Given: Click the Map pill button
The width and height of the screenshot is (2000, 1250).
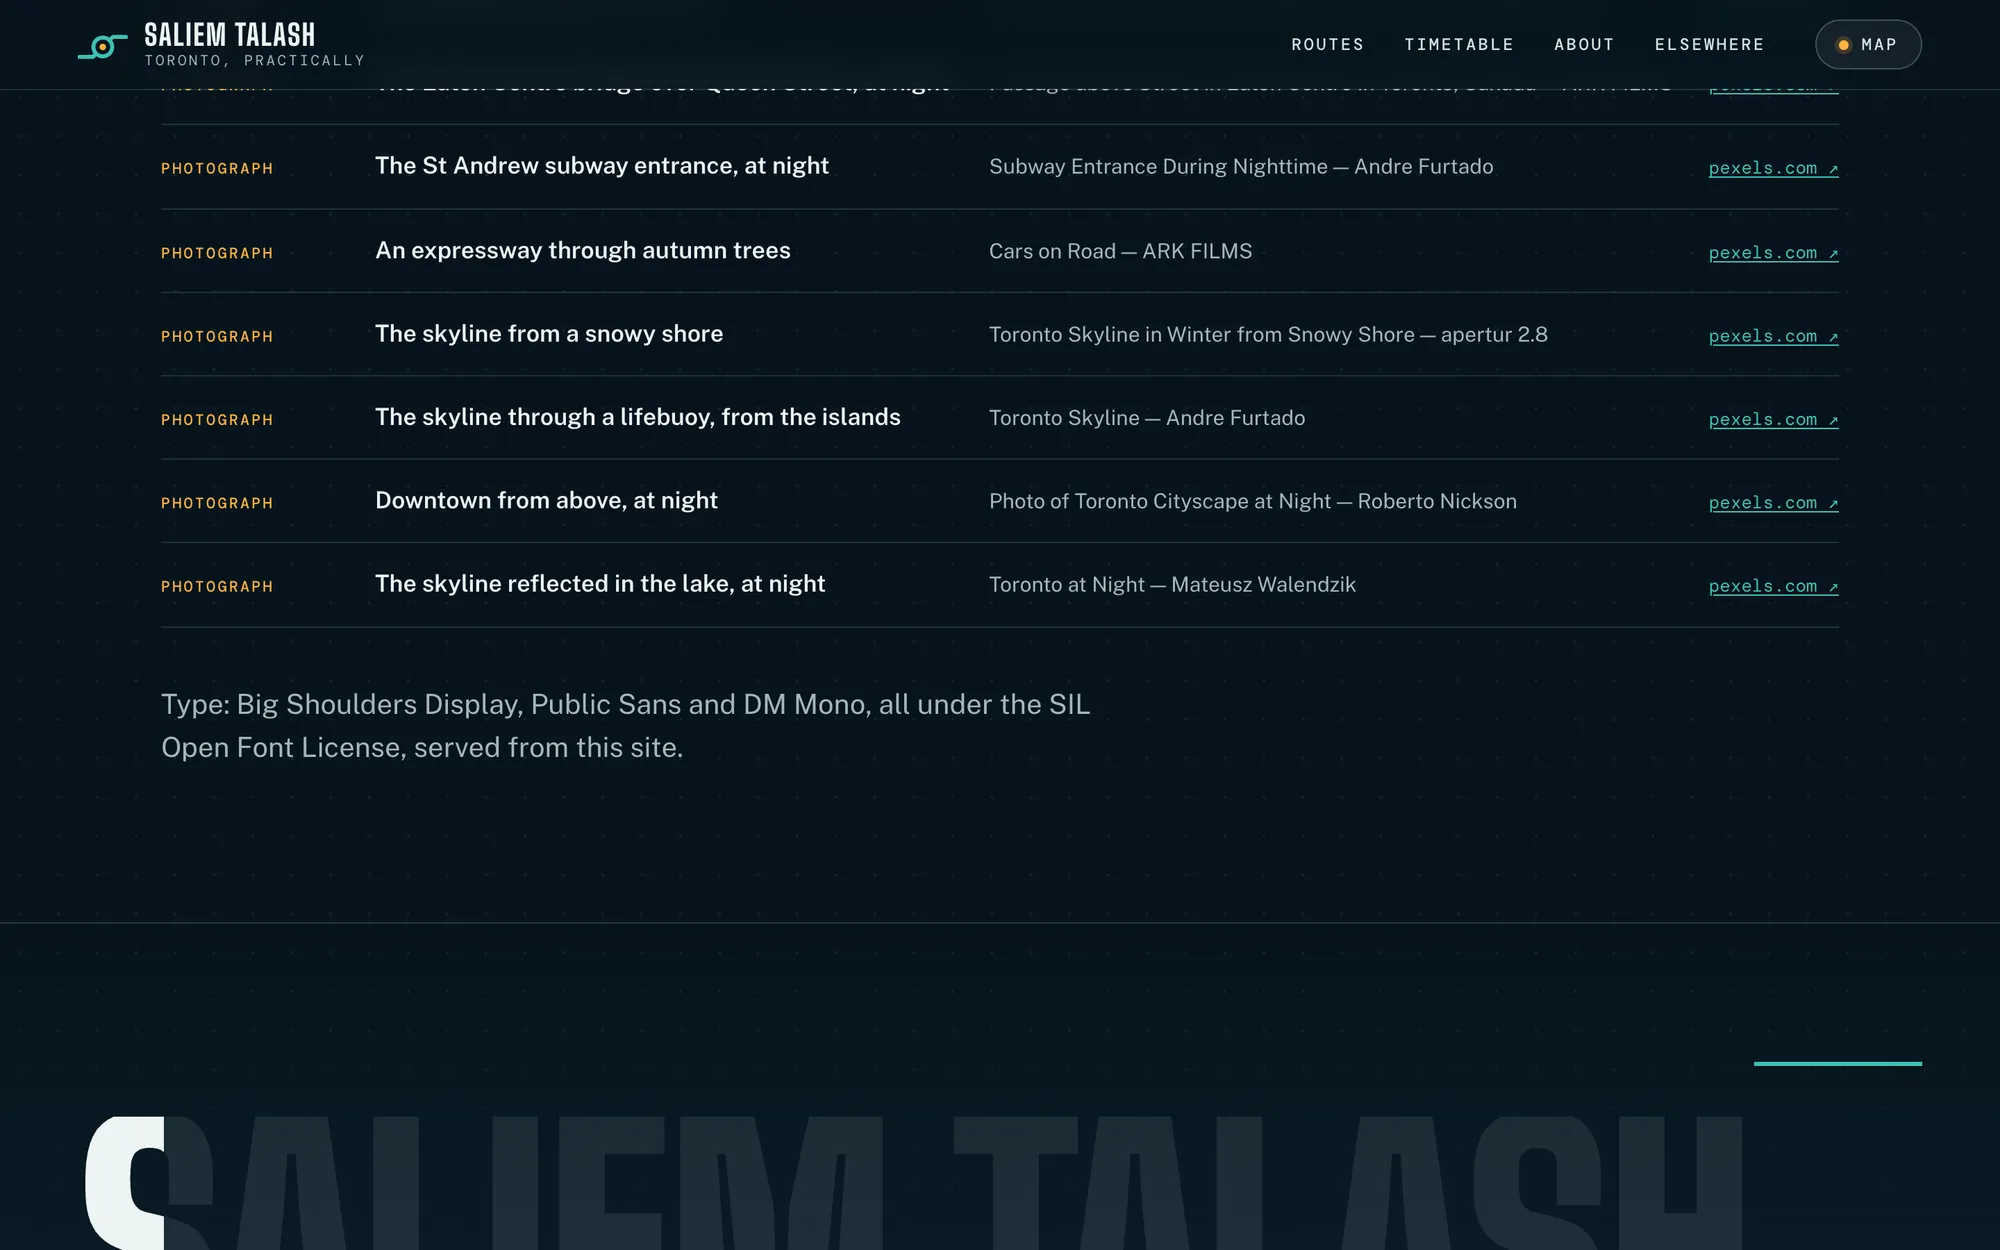Looking at the screenshot, I should tap(1868, 45).
